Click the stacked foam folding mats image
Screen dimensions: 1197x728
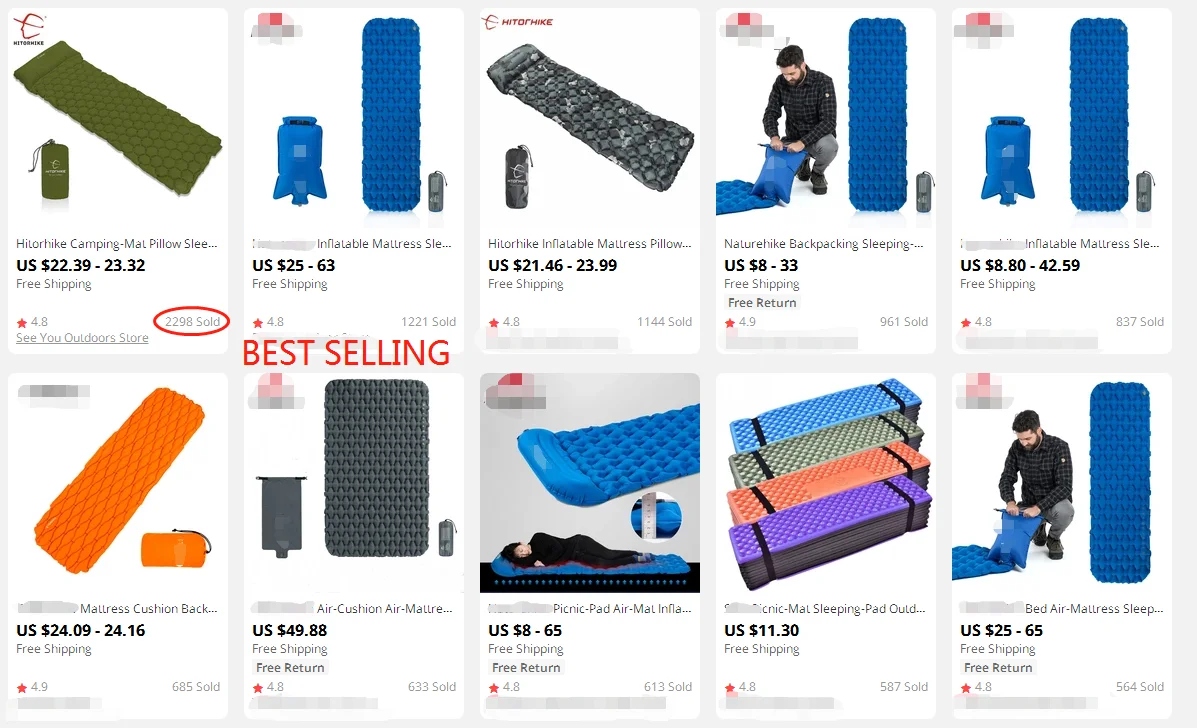tap(825, 483)
